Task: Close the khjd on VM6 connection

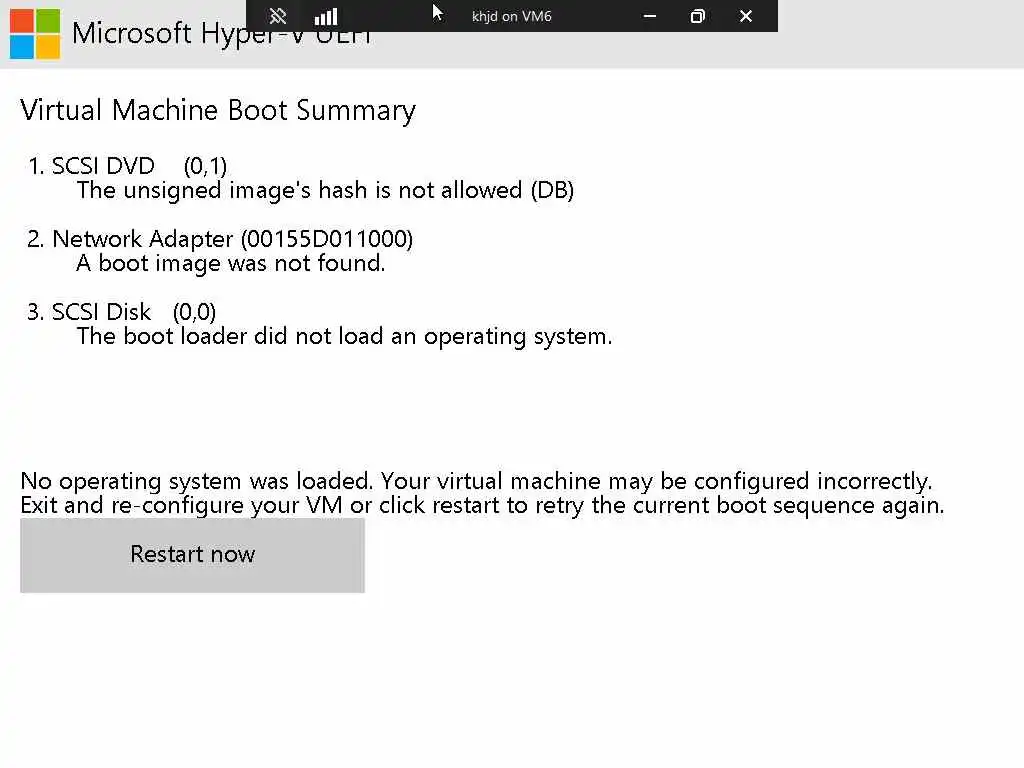Action: click(x=746, y=16)
